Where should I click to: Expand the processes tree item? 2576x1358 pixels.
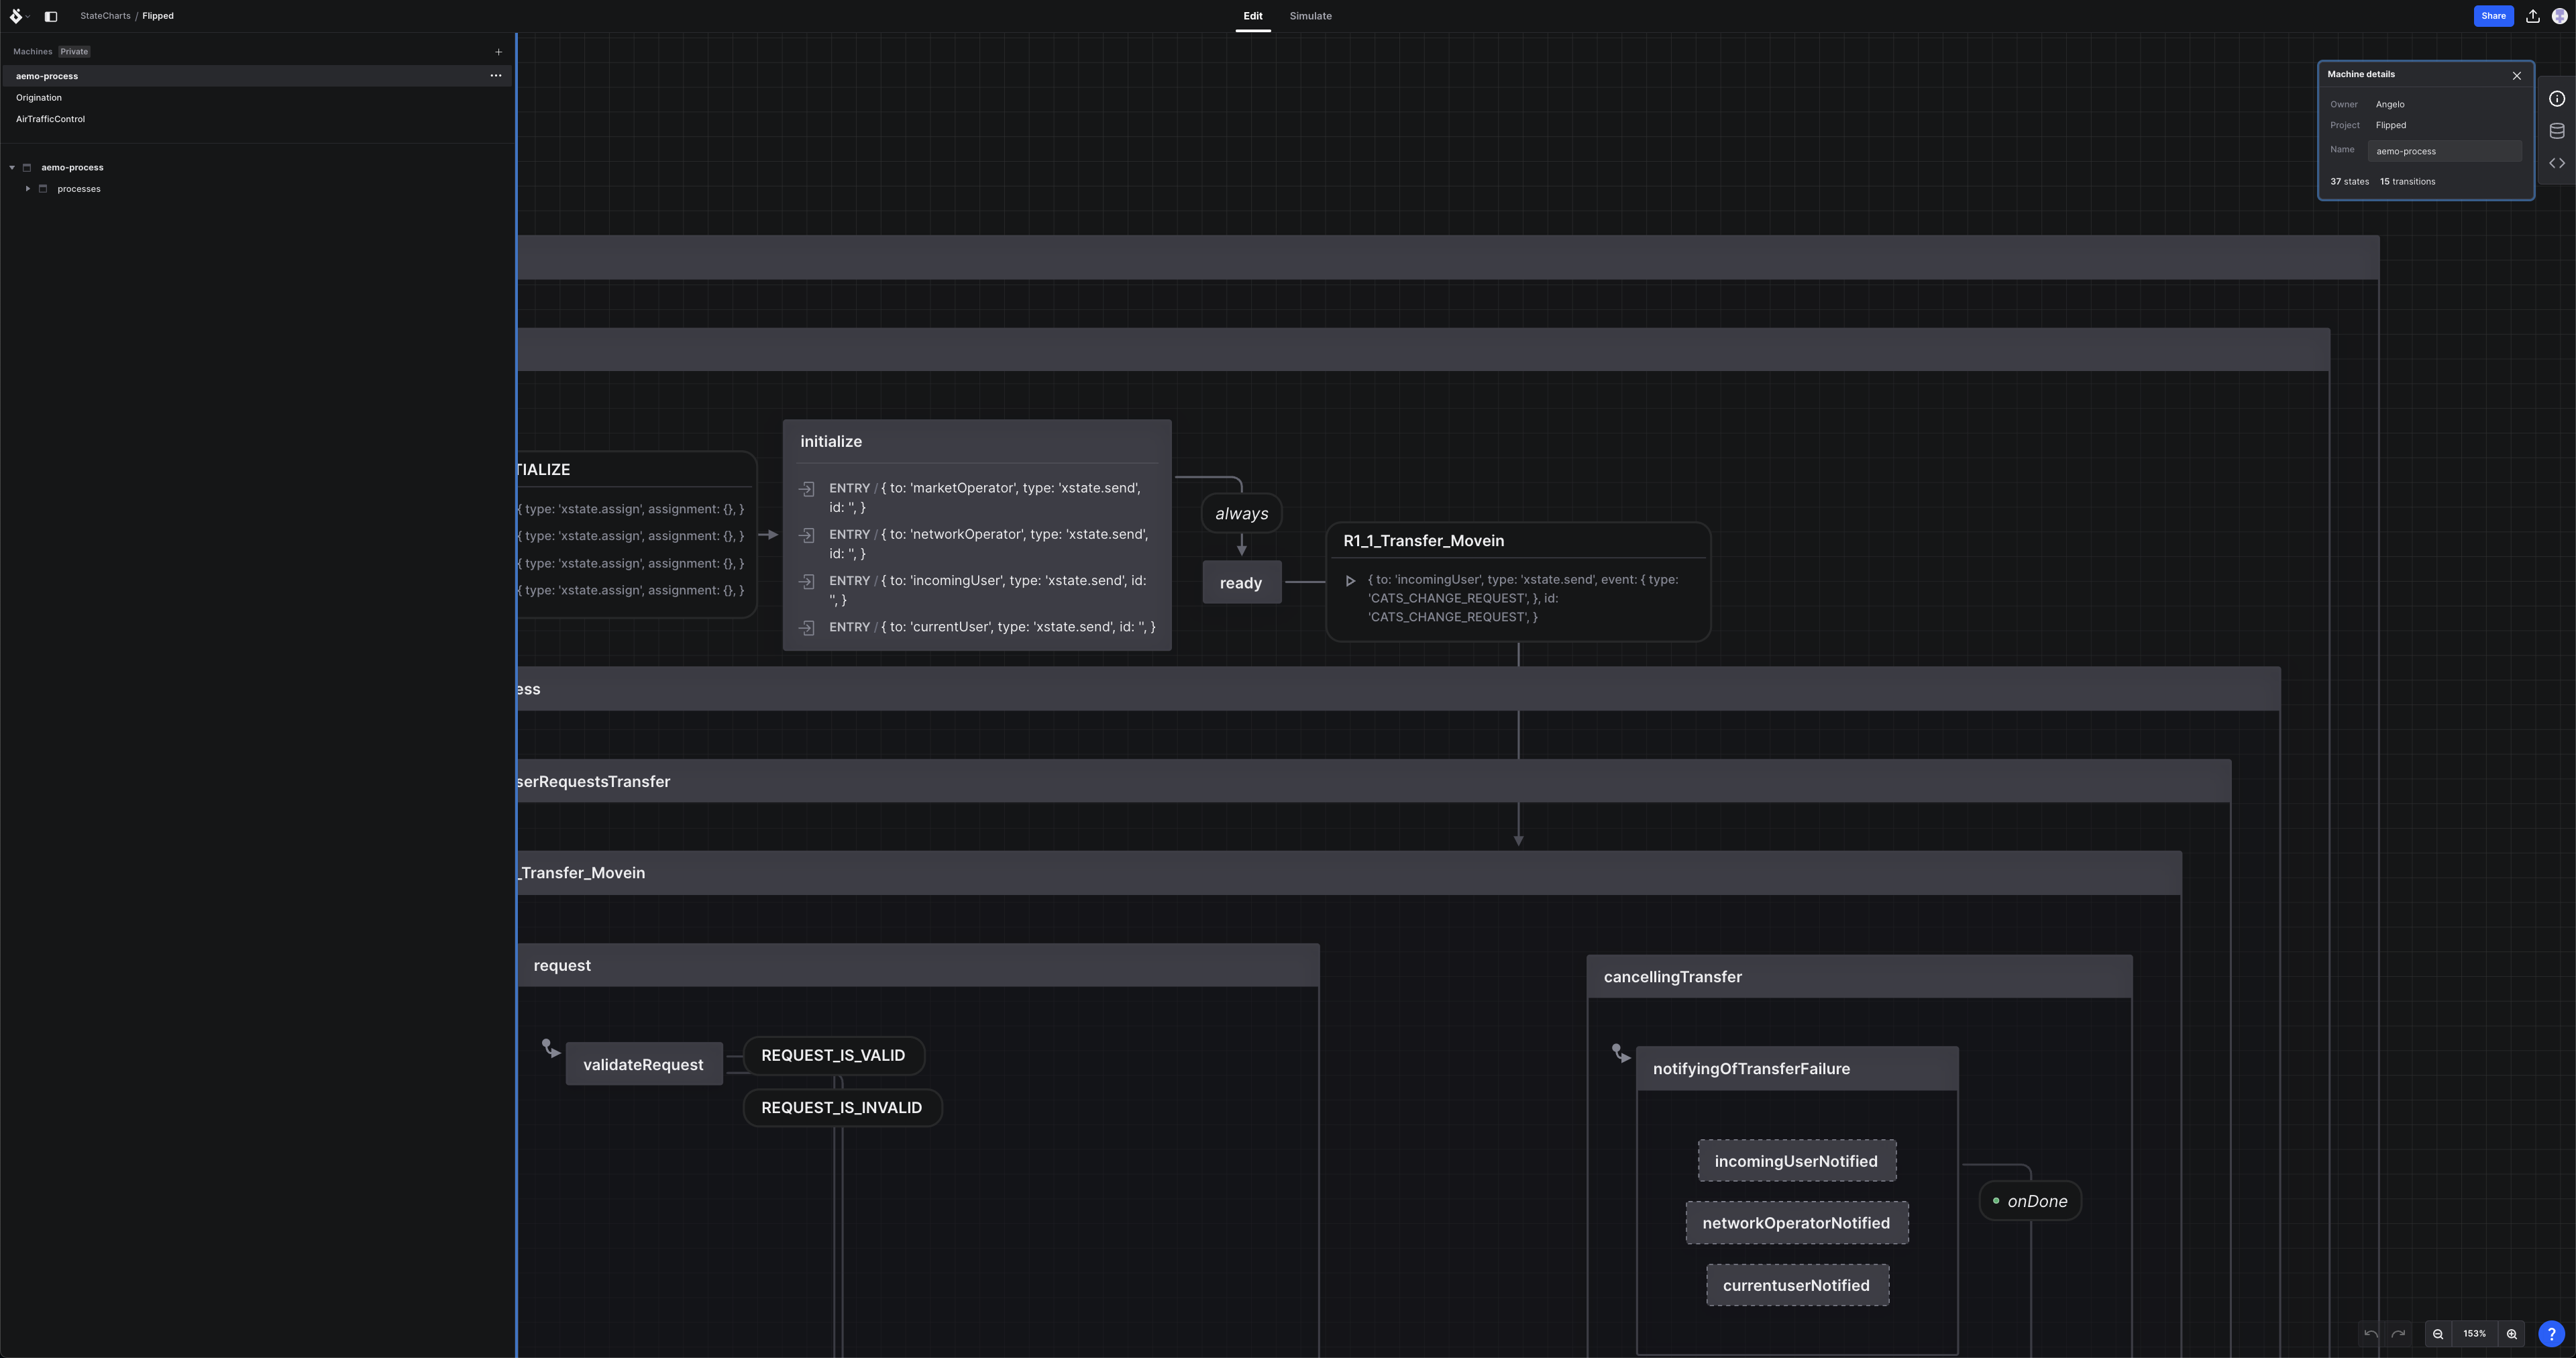coord(27,188)
